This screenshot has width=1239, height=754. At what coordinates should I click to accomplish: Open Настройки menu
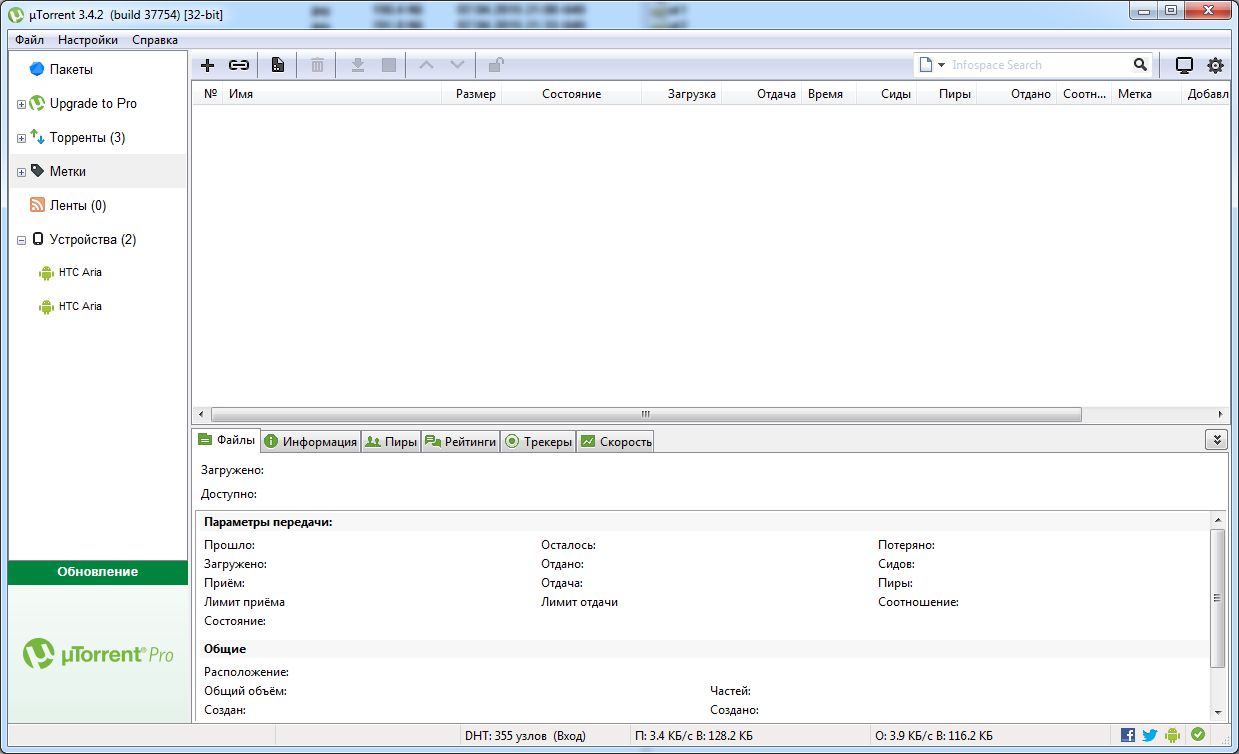coord(88,40)
